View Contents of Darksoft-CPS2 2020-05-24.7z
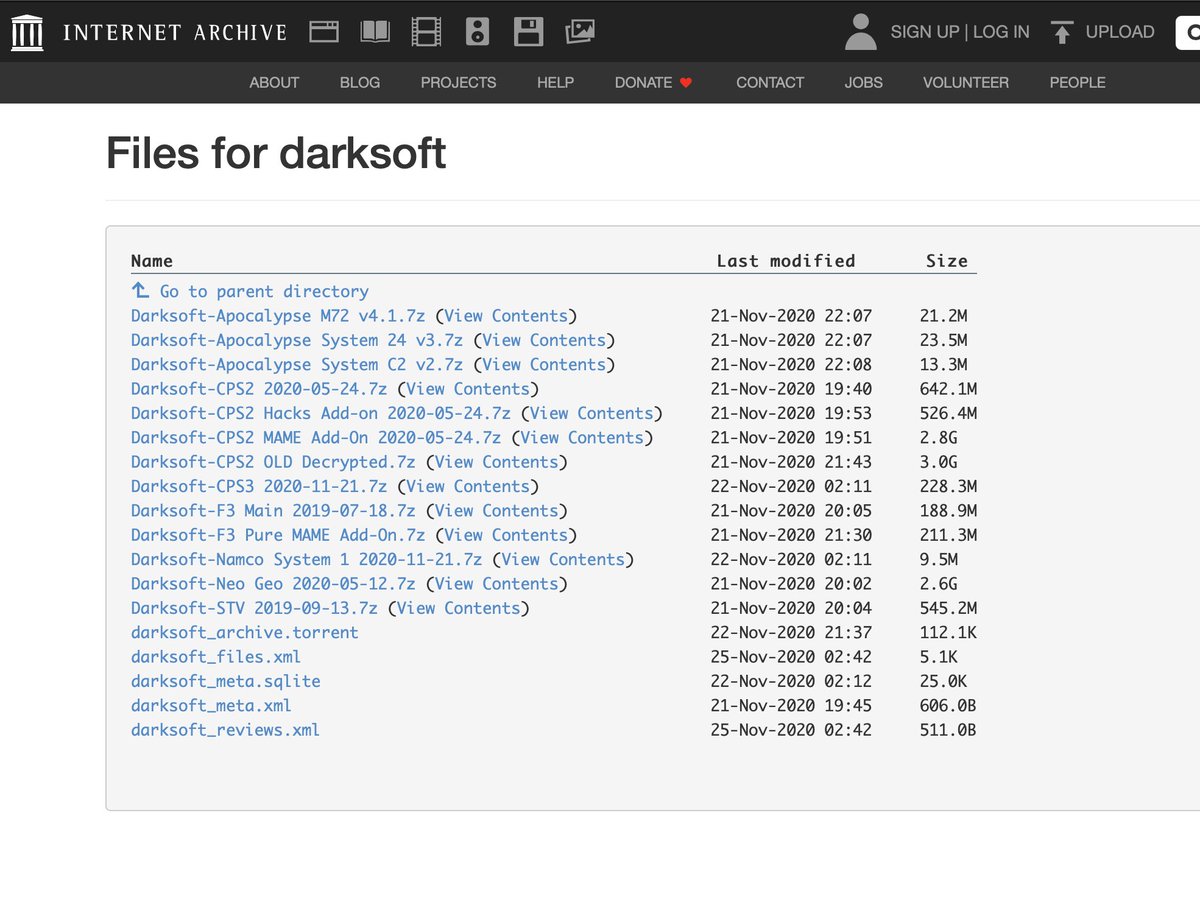1200x922 pixels. (x=468, y=389)
